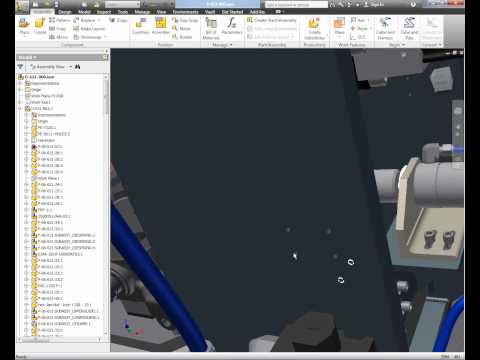Switch to the Environments ribbon tab
This screenshot has height=360, width=480.
(185, 12)
